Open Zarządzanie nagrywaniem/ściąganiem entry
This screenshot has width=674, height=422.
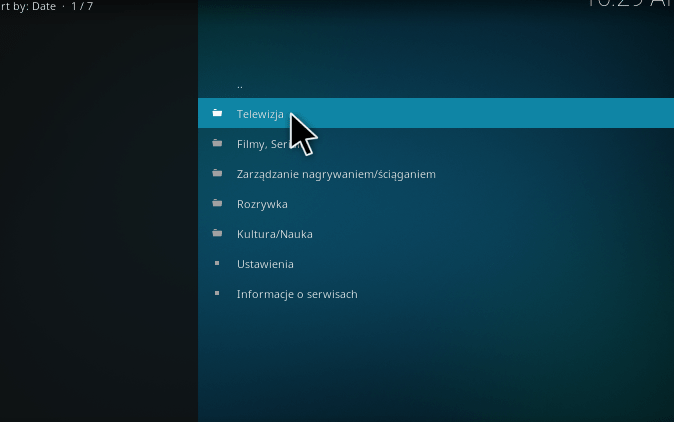pyautogui.click(x=435, y=174)
